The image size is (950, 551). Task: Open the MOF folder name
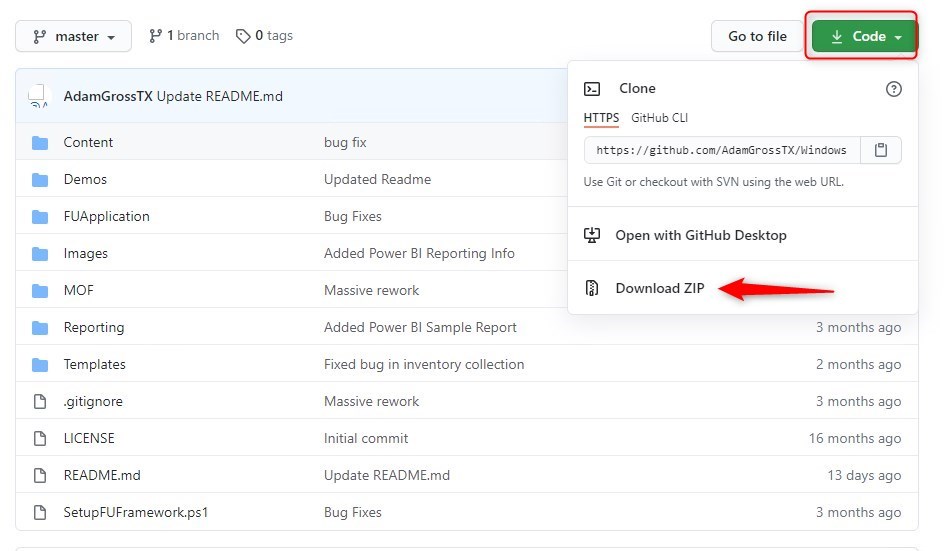tap(79, 290)
